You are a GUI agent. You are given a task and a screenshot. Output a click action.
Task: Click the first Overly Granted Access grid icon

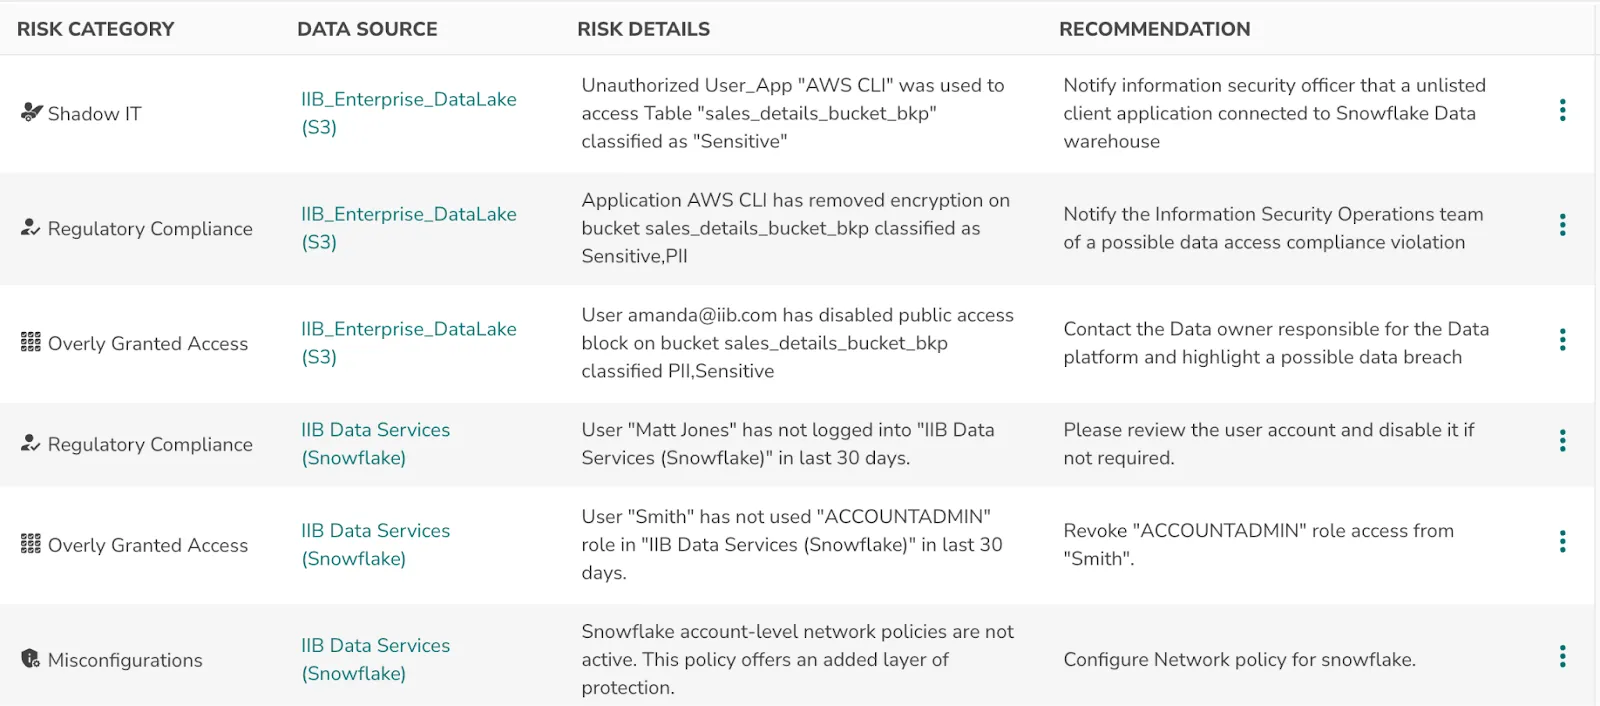(x=31, y=343)
